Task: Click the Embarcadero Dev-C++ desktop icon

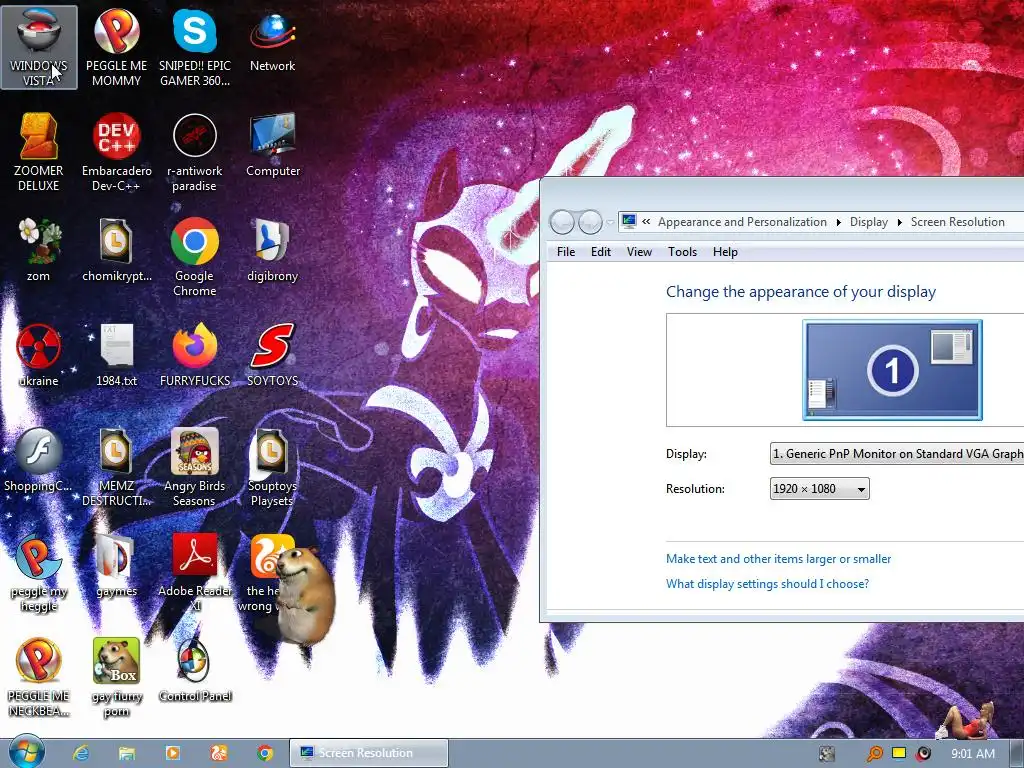Action: click(x=116, y=152)
